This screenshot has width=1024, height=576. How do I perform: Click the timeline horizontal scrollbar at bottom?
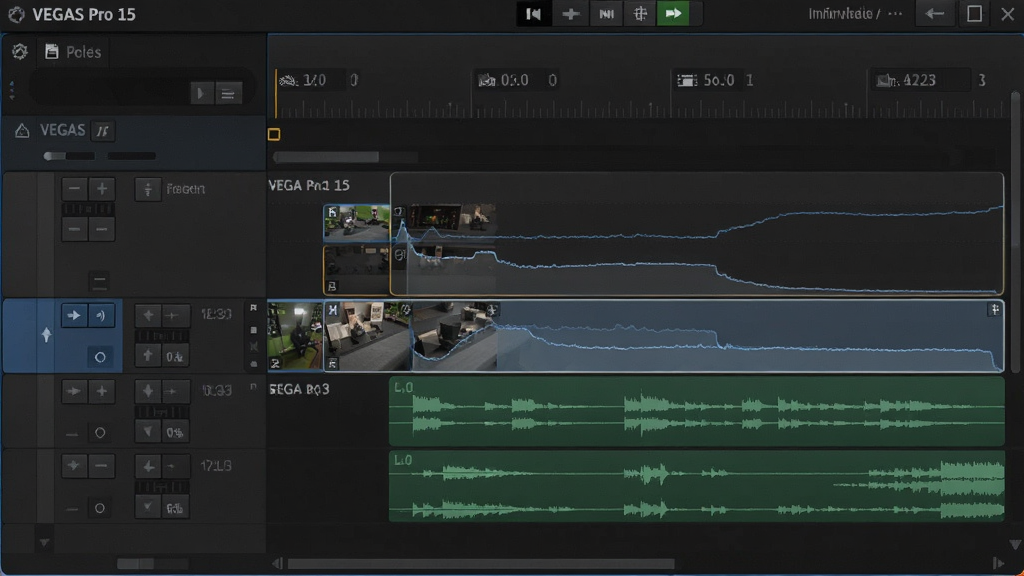[x=481, y=564]
